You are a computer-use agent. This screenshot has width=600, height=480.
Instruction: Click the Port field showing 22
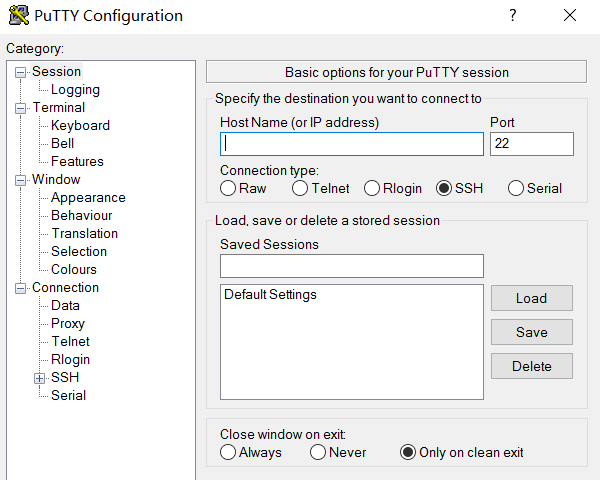tap(532, 144)
